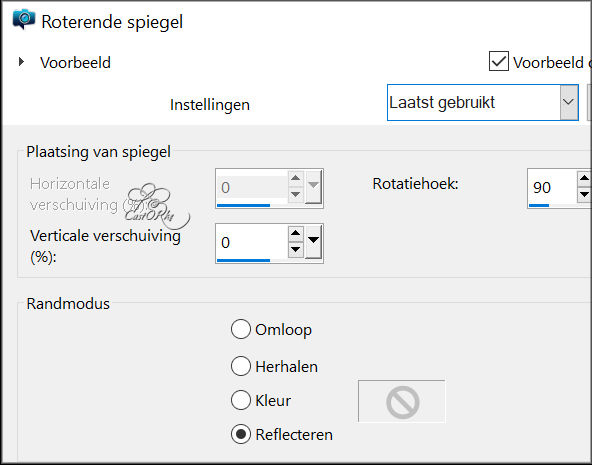Open Verticale verschuiving slider dropdown arrow
592x465 pixels.
313,242
